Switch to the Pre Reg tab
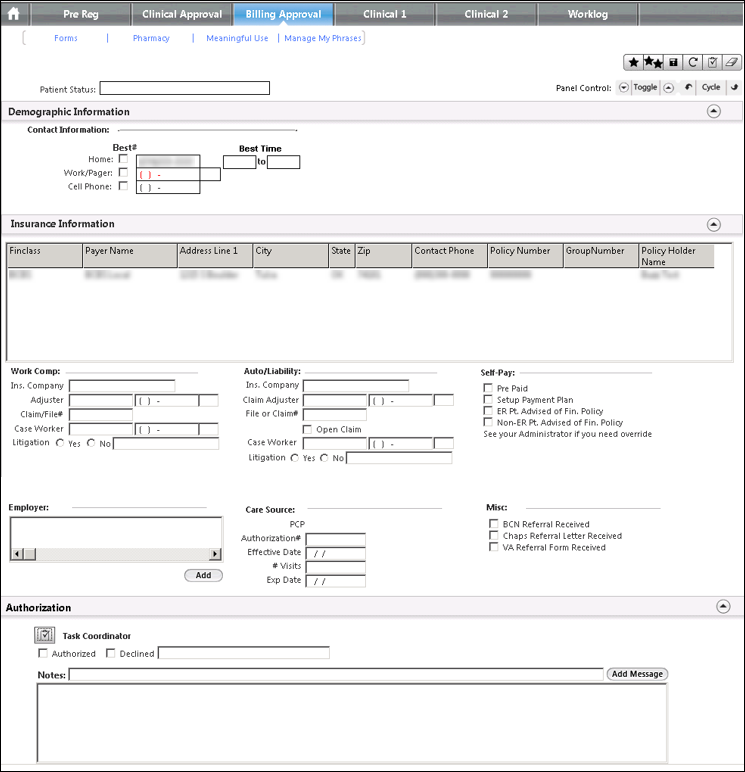The width and height of the screenshot is (745, 772). click(x=81, y=14)
